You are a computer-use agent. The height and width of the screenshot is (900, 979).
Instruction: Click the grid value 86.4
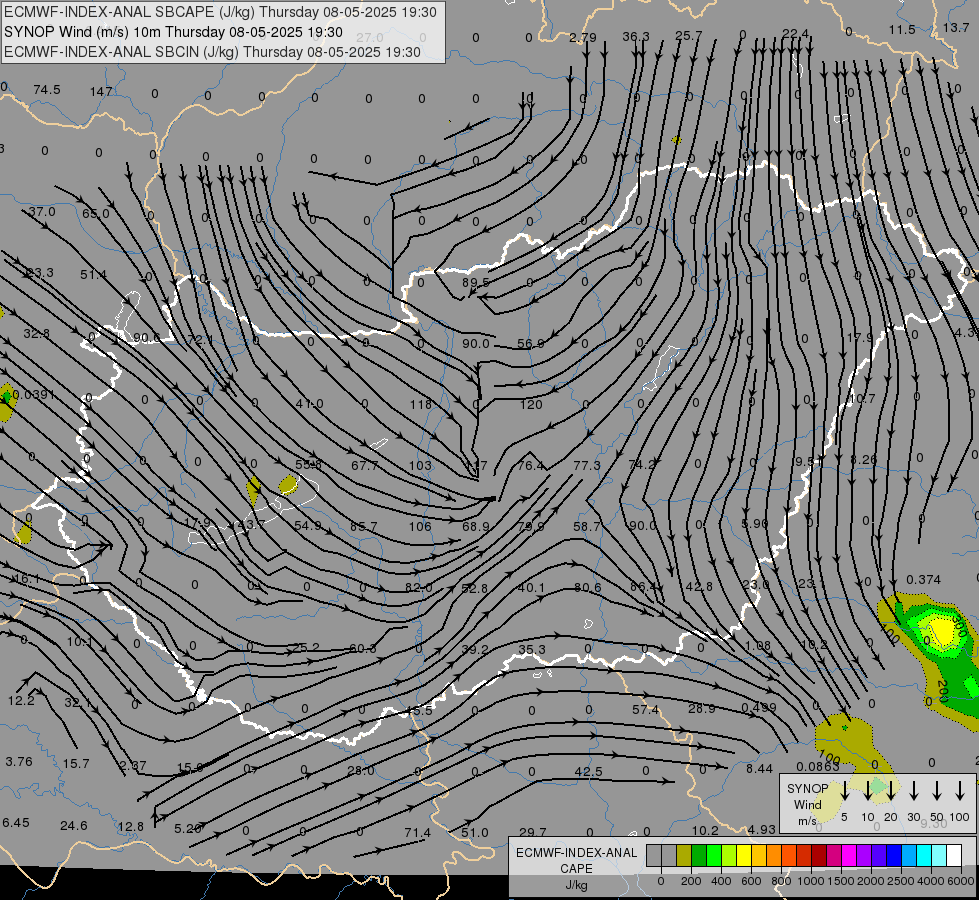click(644, 586)
